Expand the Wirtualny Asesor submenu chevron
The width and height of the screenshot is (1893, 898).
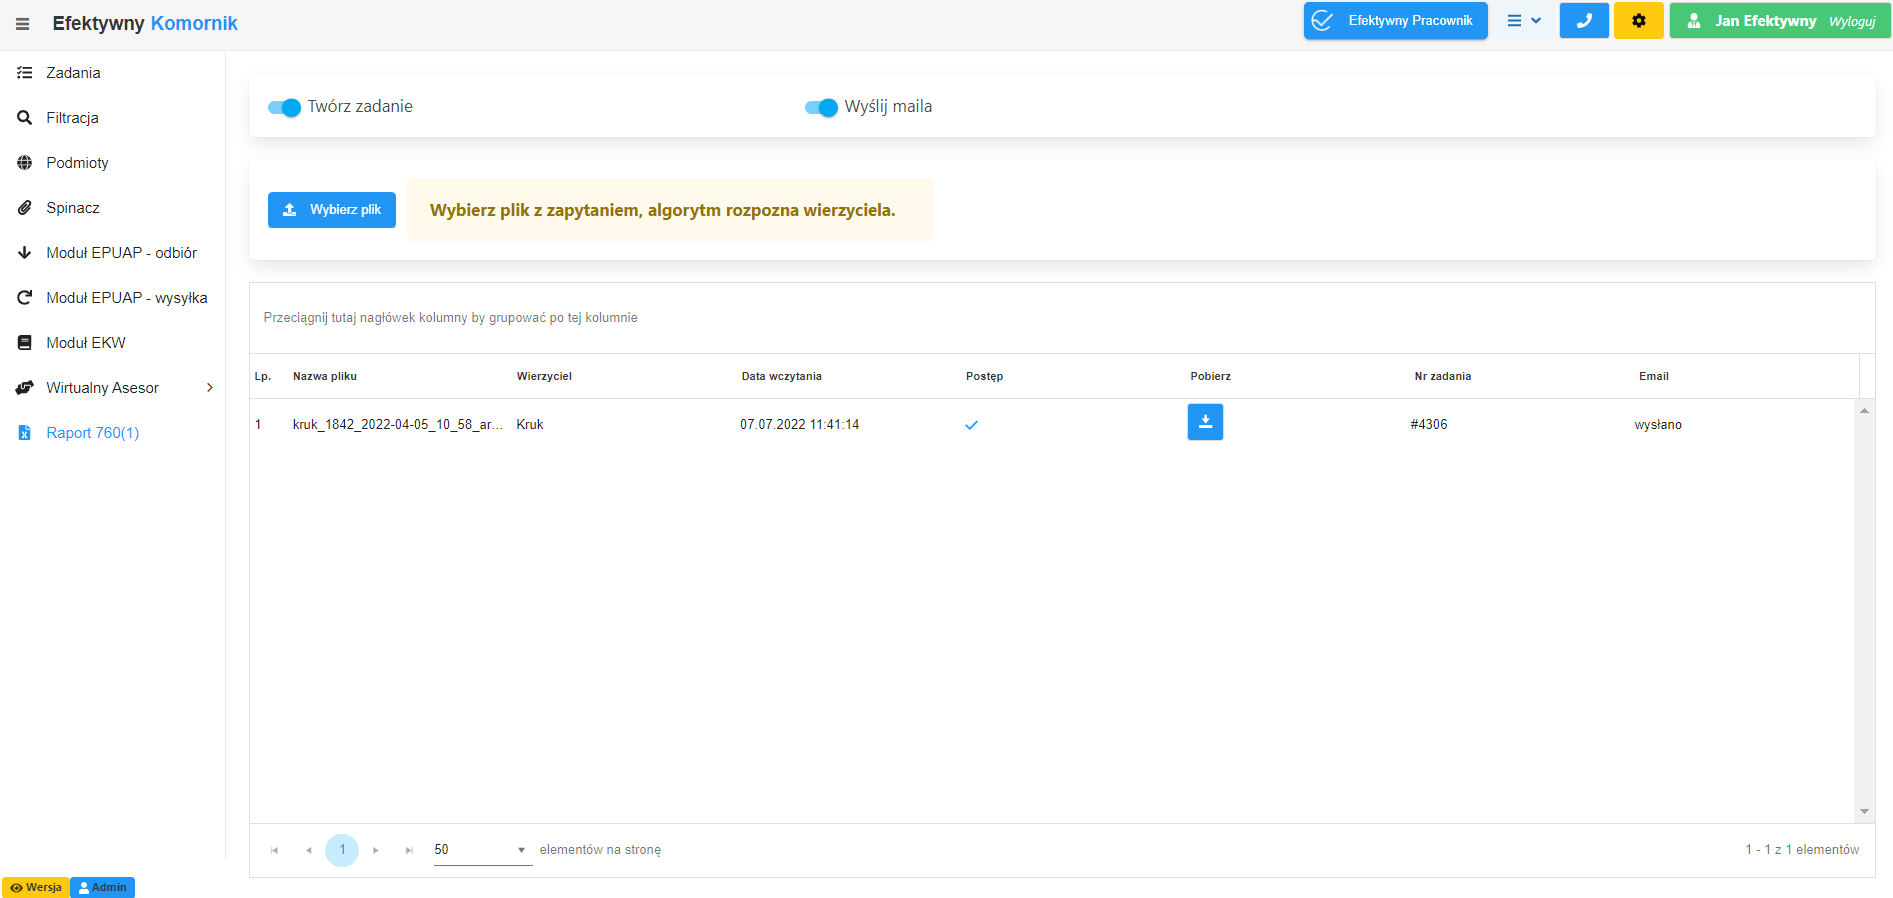point(210,388)
